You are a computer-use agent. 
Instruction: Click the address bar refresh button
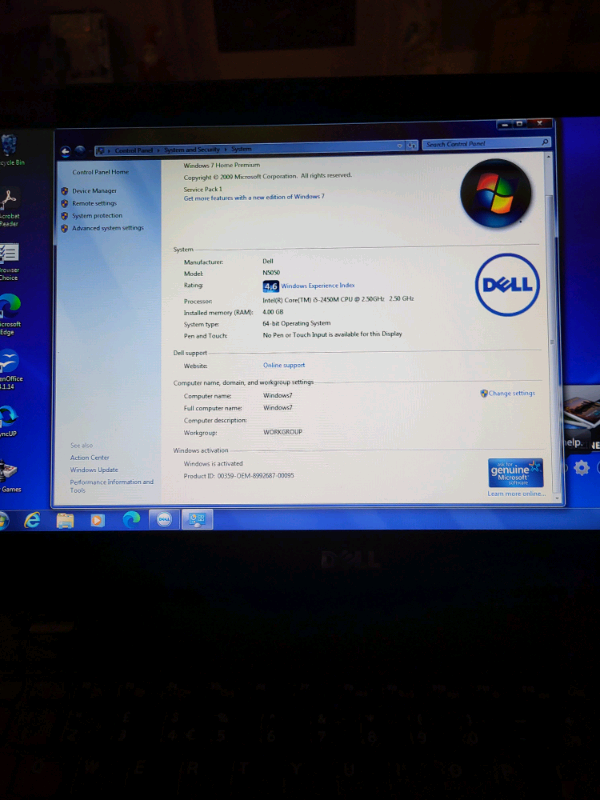[412, 145]
